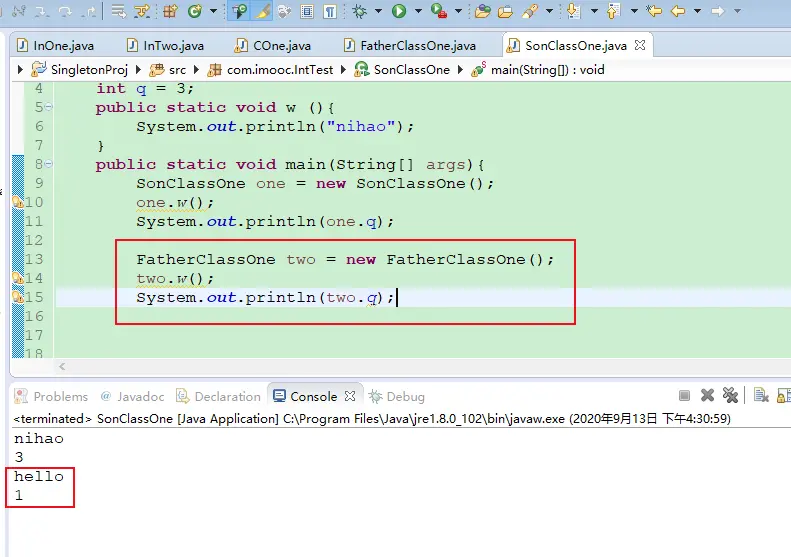The width and height of the screenshot is (791, 557).
Task: Click the editor horizontal scrollbar
Action: [400, 367]
